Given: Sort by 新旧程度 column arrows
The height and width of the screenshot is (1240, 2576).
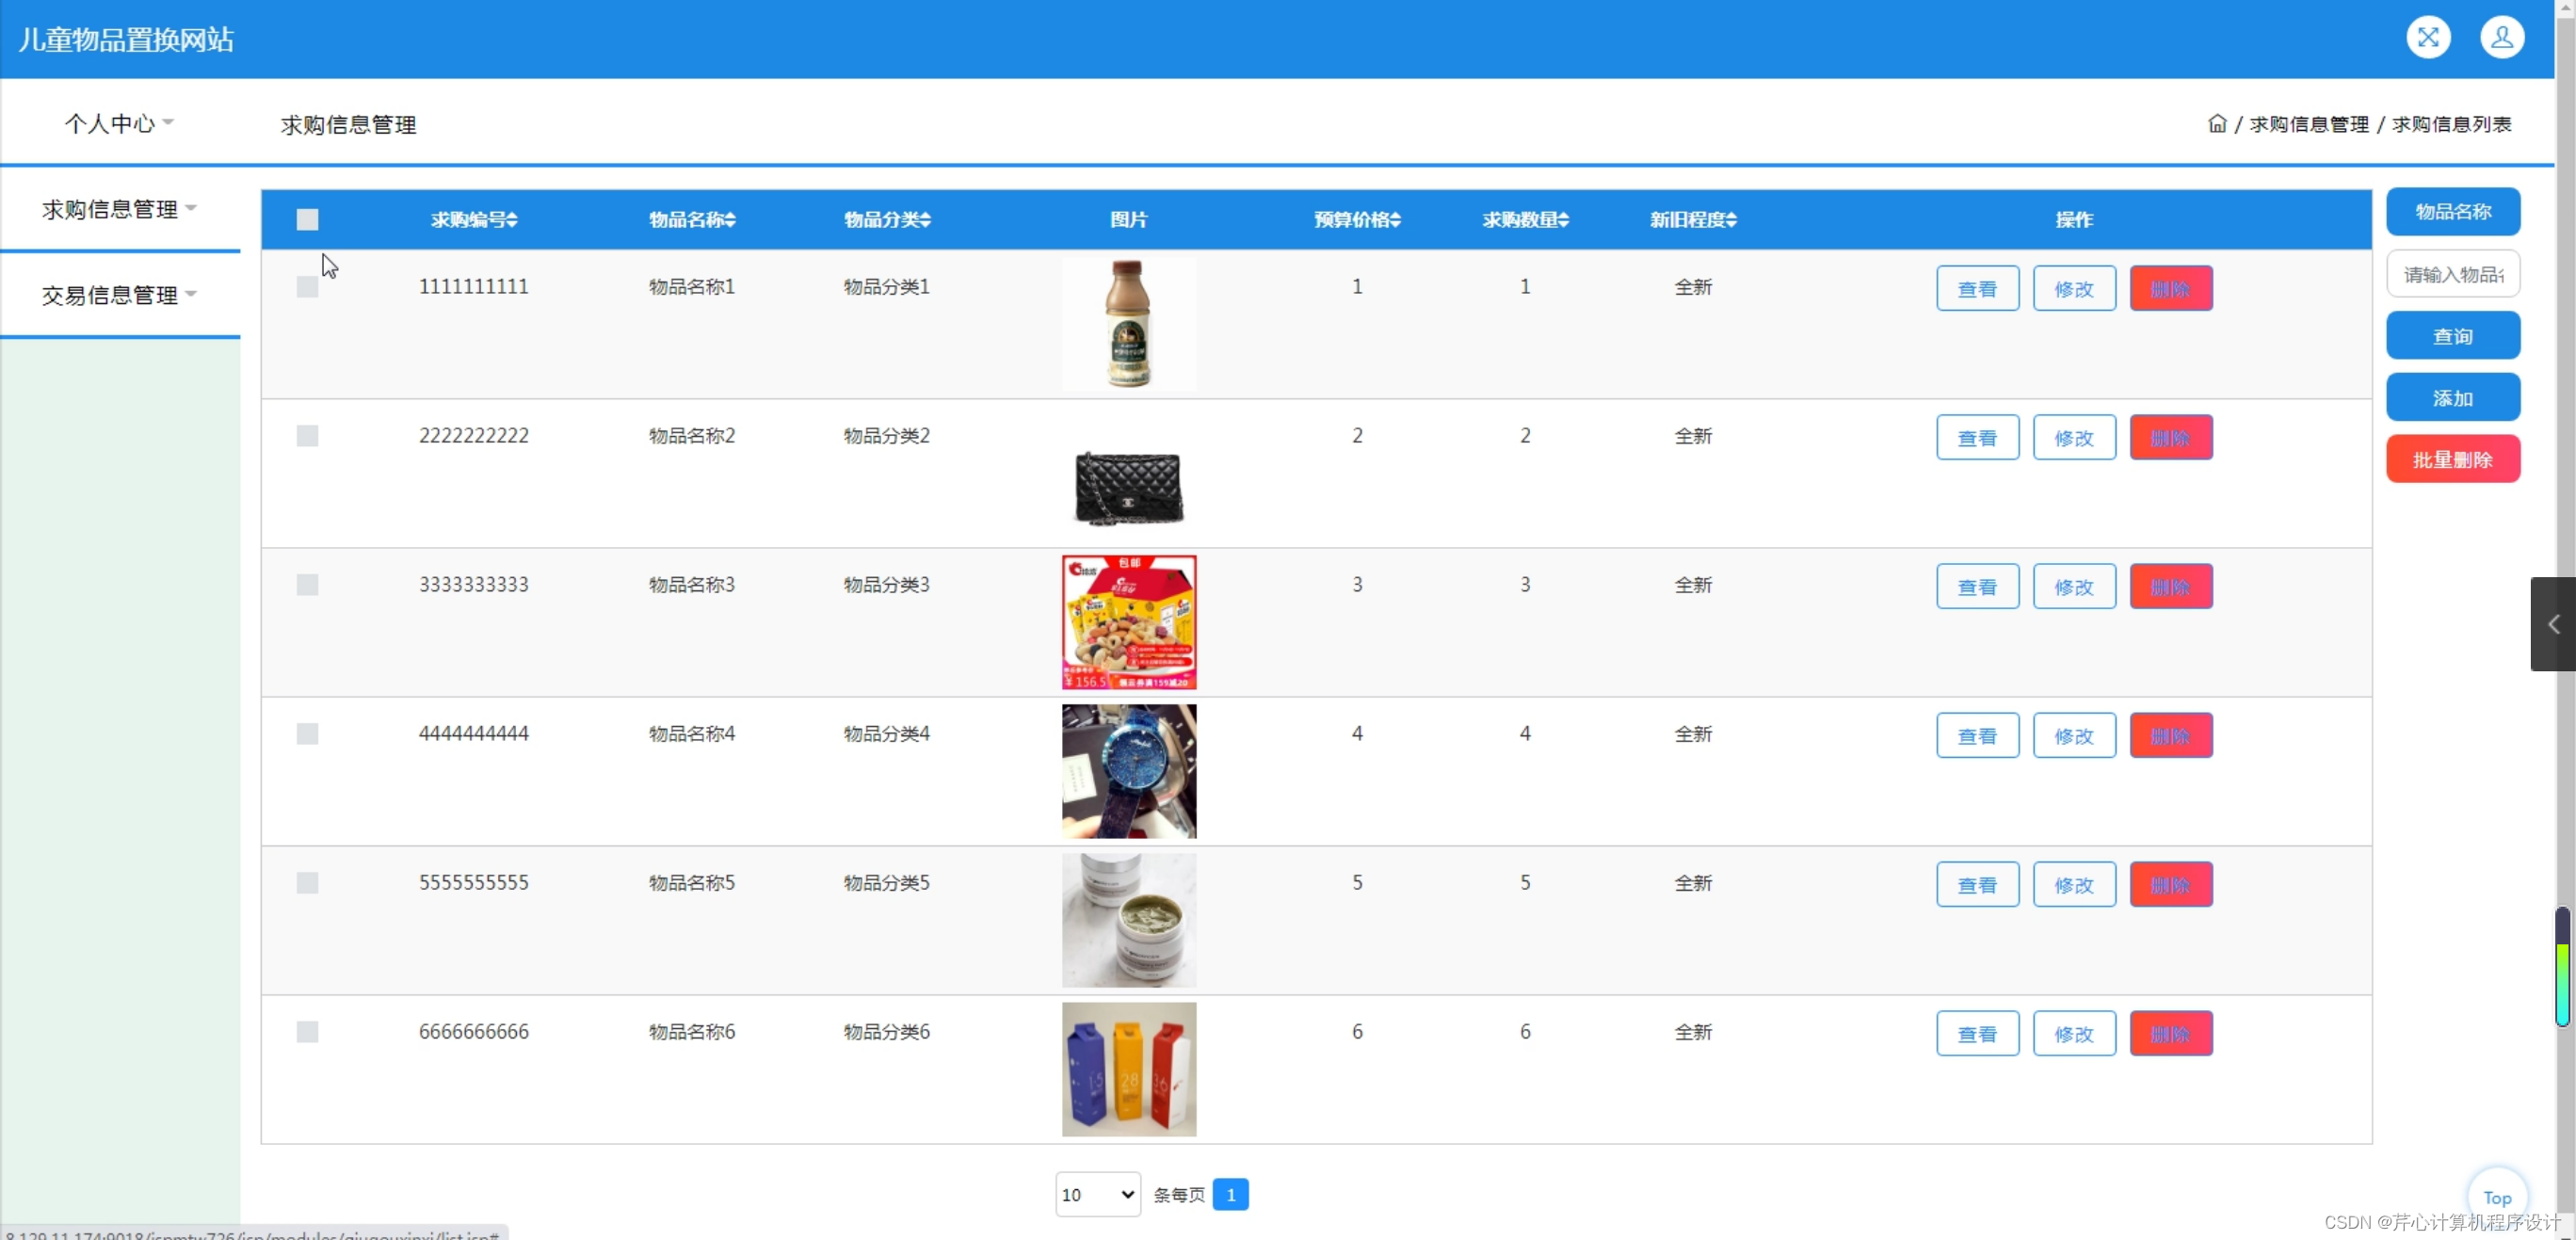Looking at the screenshot, I should (1731, 220).
